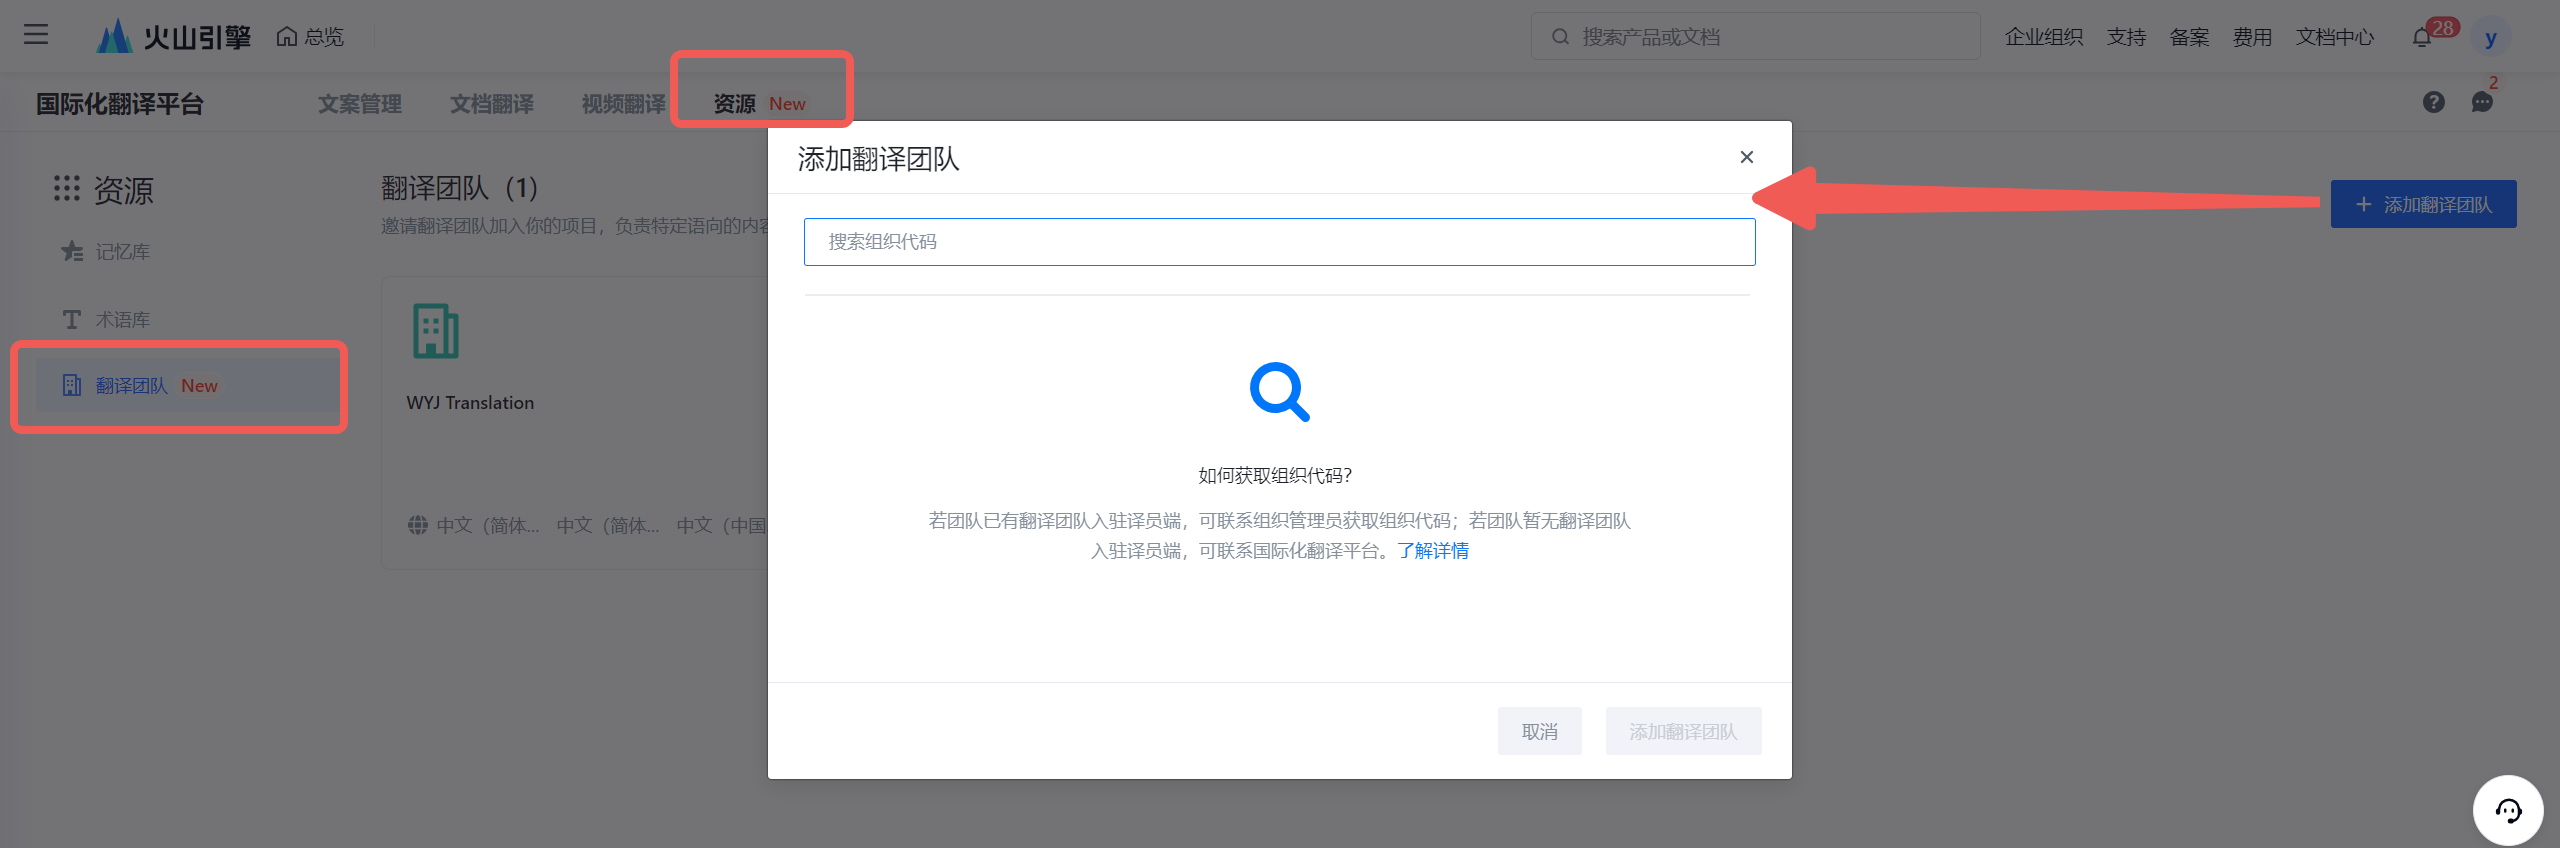Viewport: 2560px width, 848px height.
Task: Switch to 视频翻译 tab
Action: point(623,104)
